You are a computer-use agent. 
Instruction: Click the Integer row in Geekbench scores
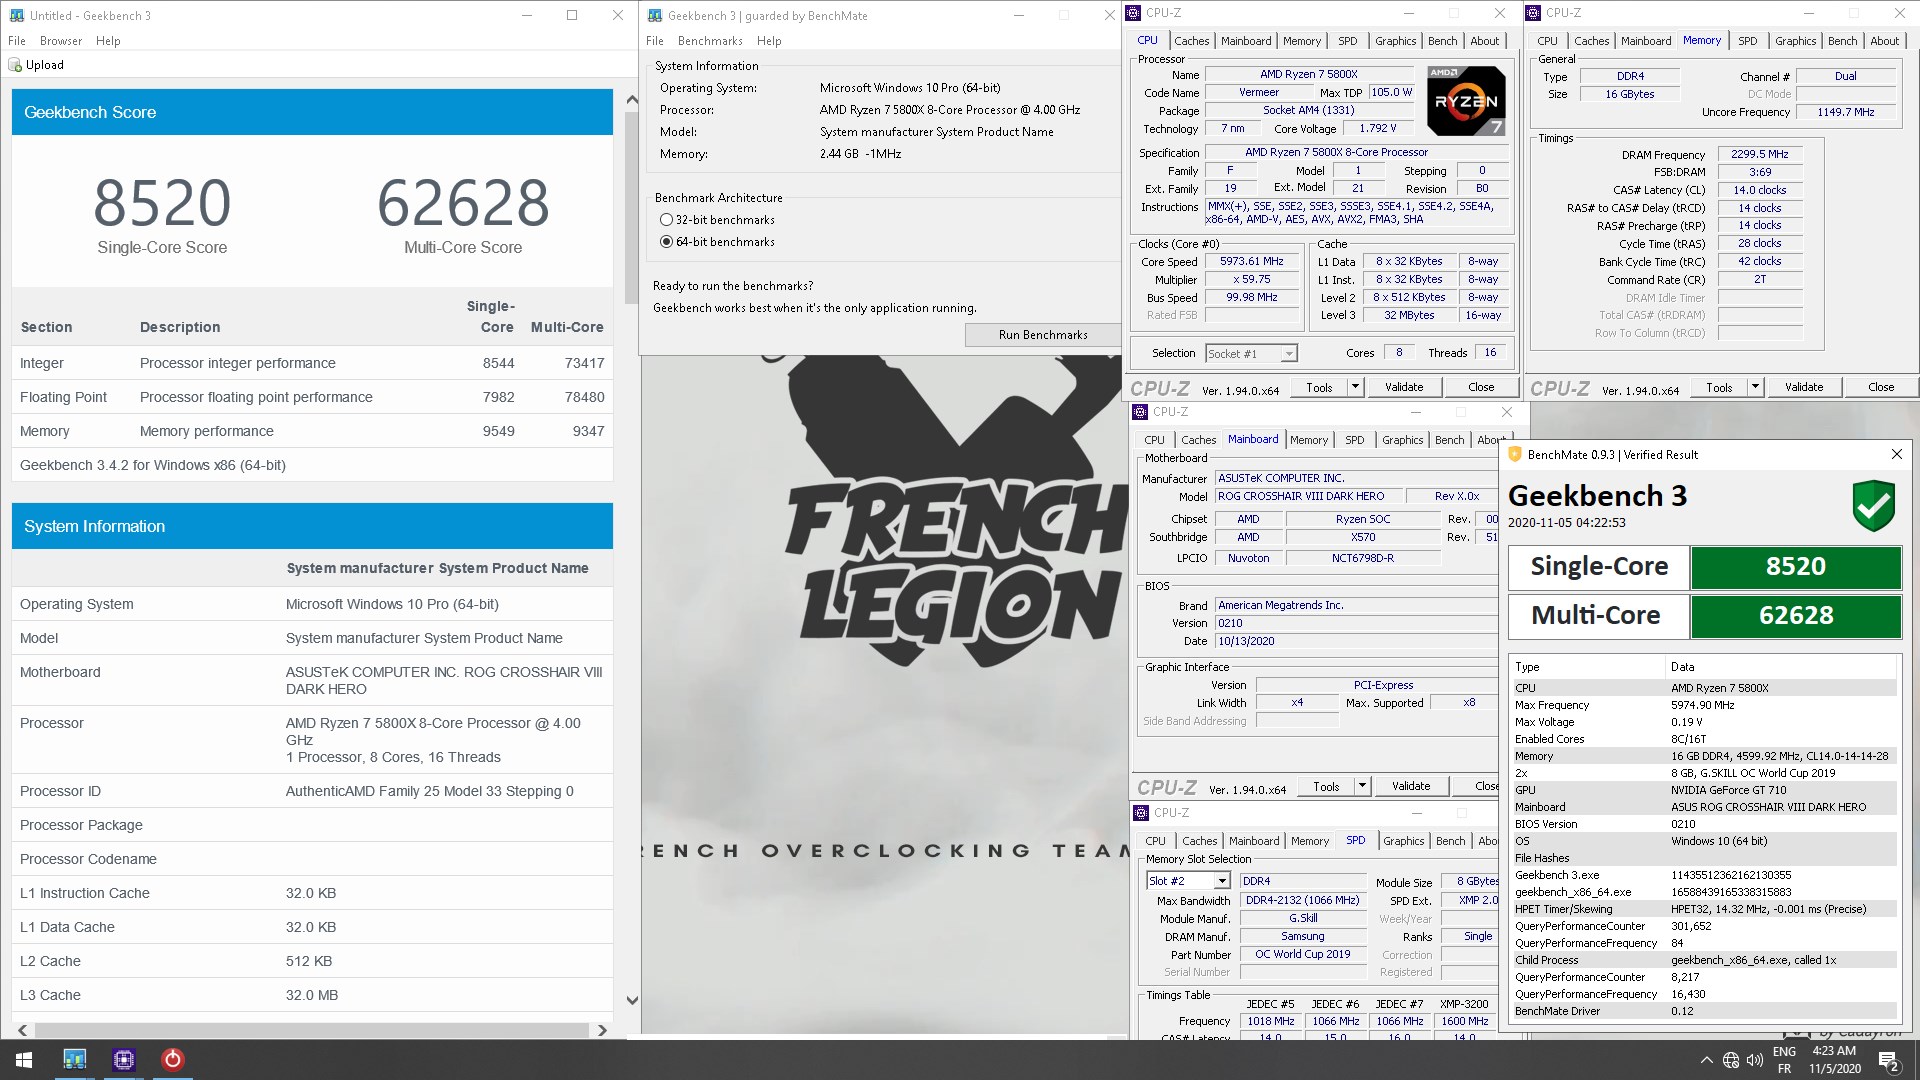point(312,363)
